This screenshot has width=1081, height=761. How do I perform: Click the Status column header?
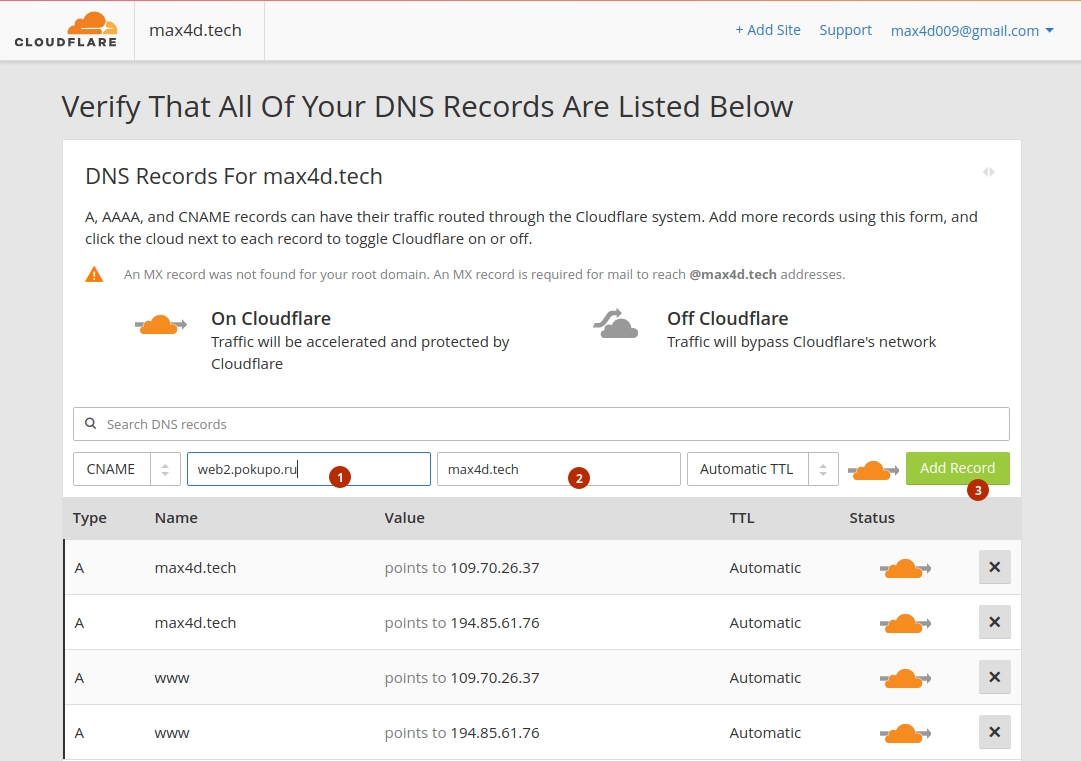(x=872, y=518)
